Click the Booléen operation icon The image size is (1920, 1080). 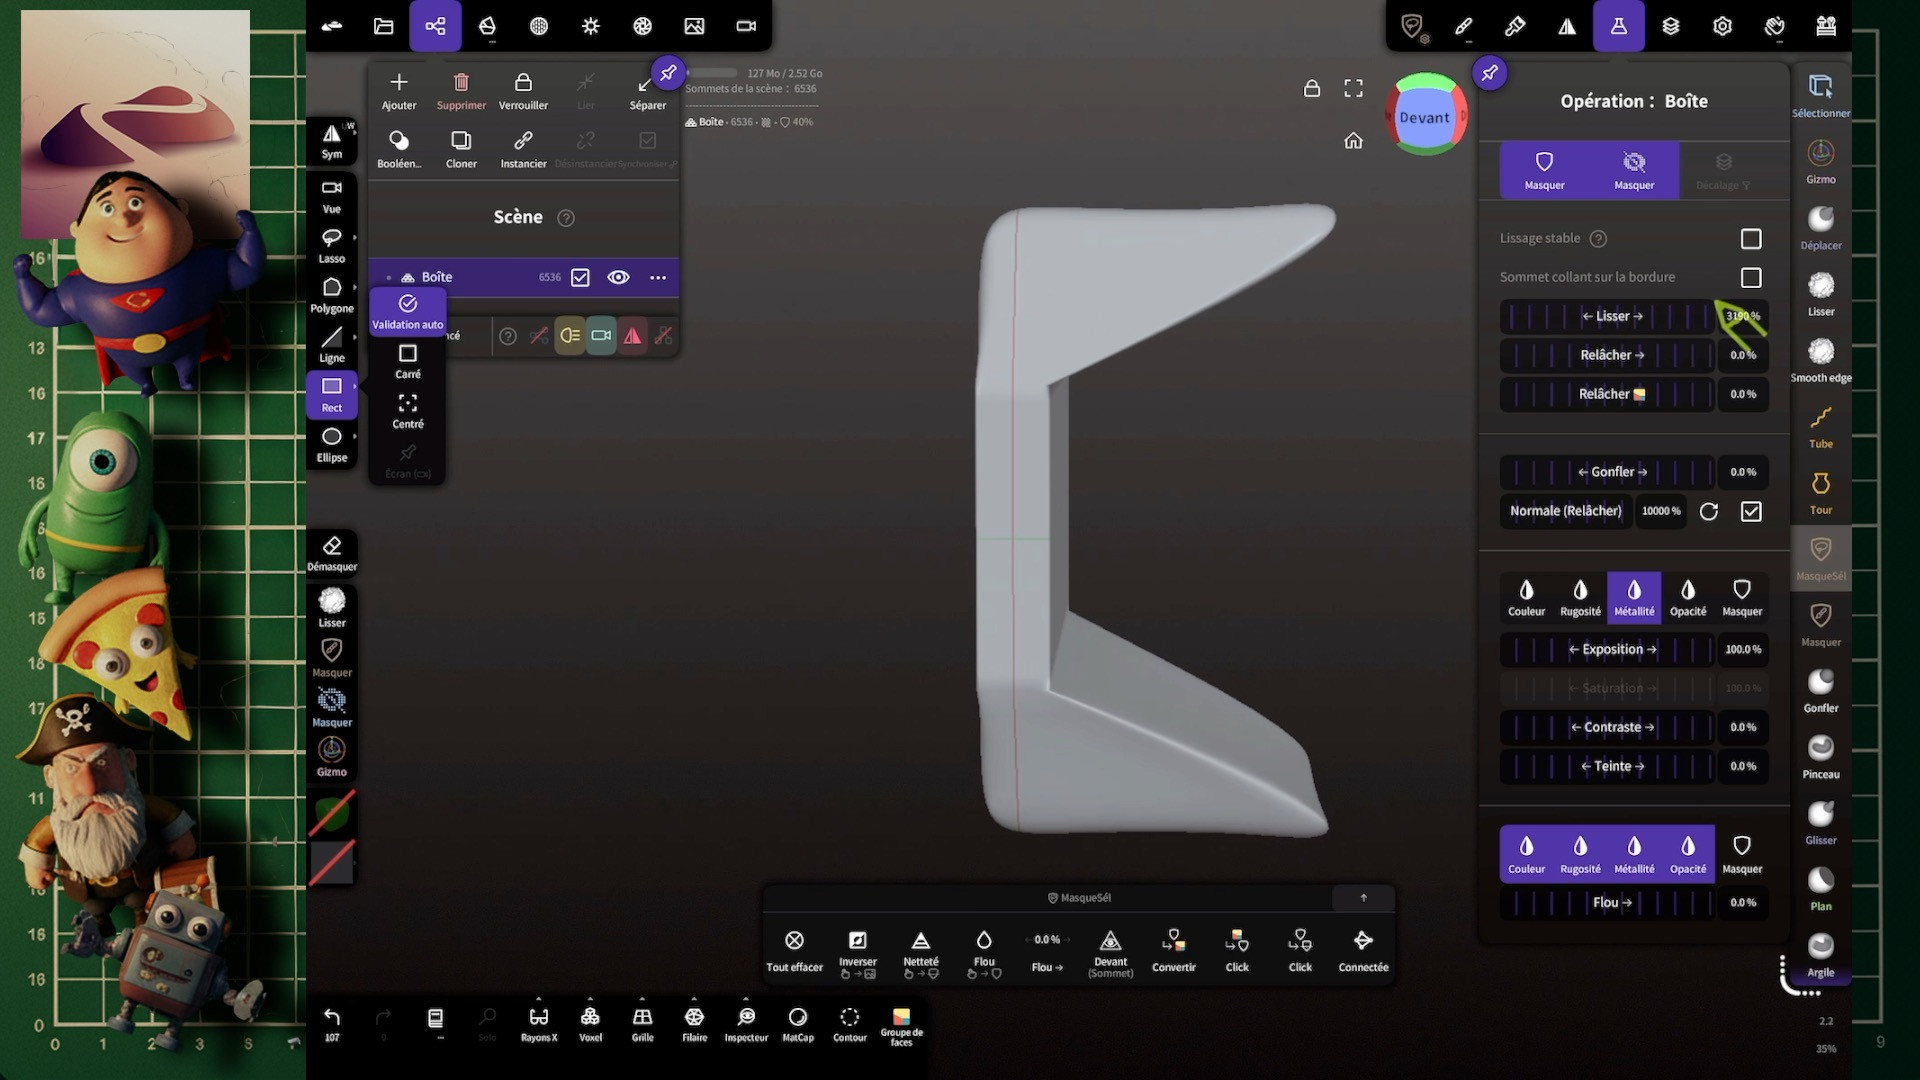pos(399,147)
